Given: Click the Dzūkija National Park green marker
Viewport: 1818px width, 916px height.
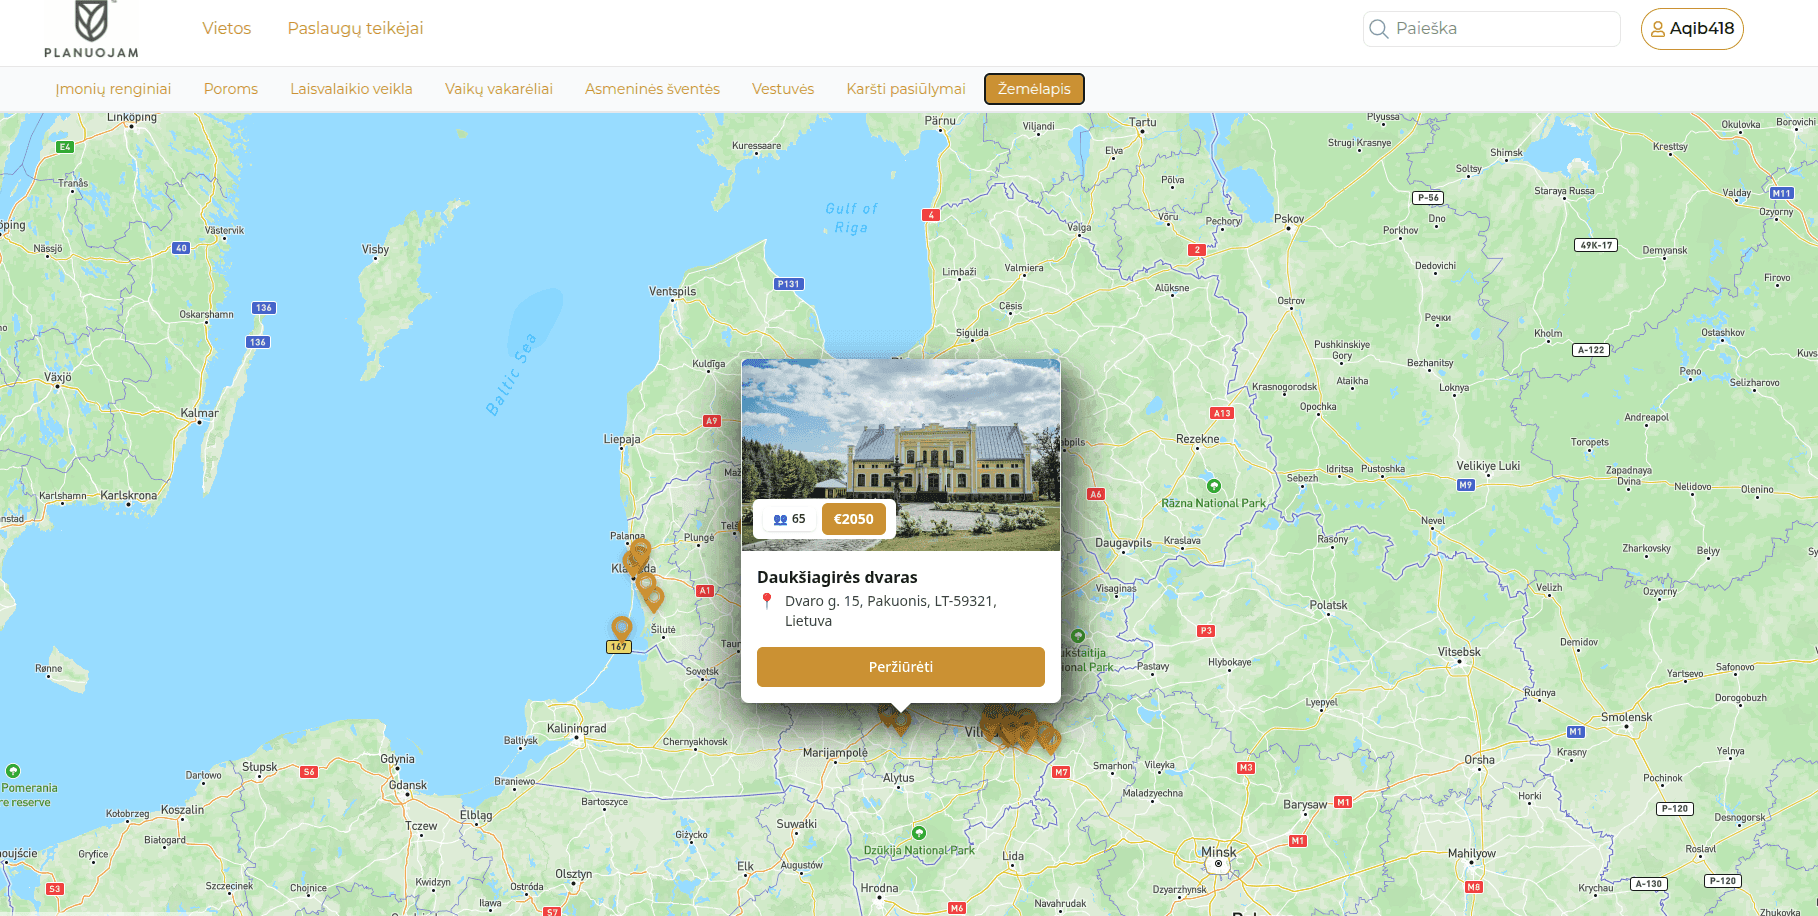Looking at the screenshot, I should 919,833.
